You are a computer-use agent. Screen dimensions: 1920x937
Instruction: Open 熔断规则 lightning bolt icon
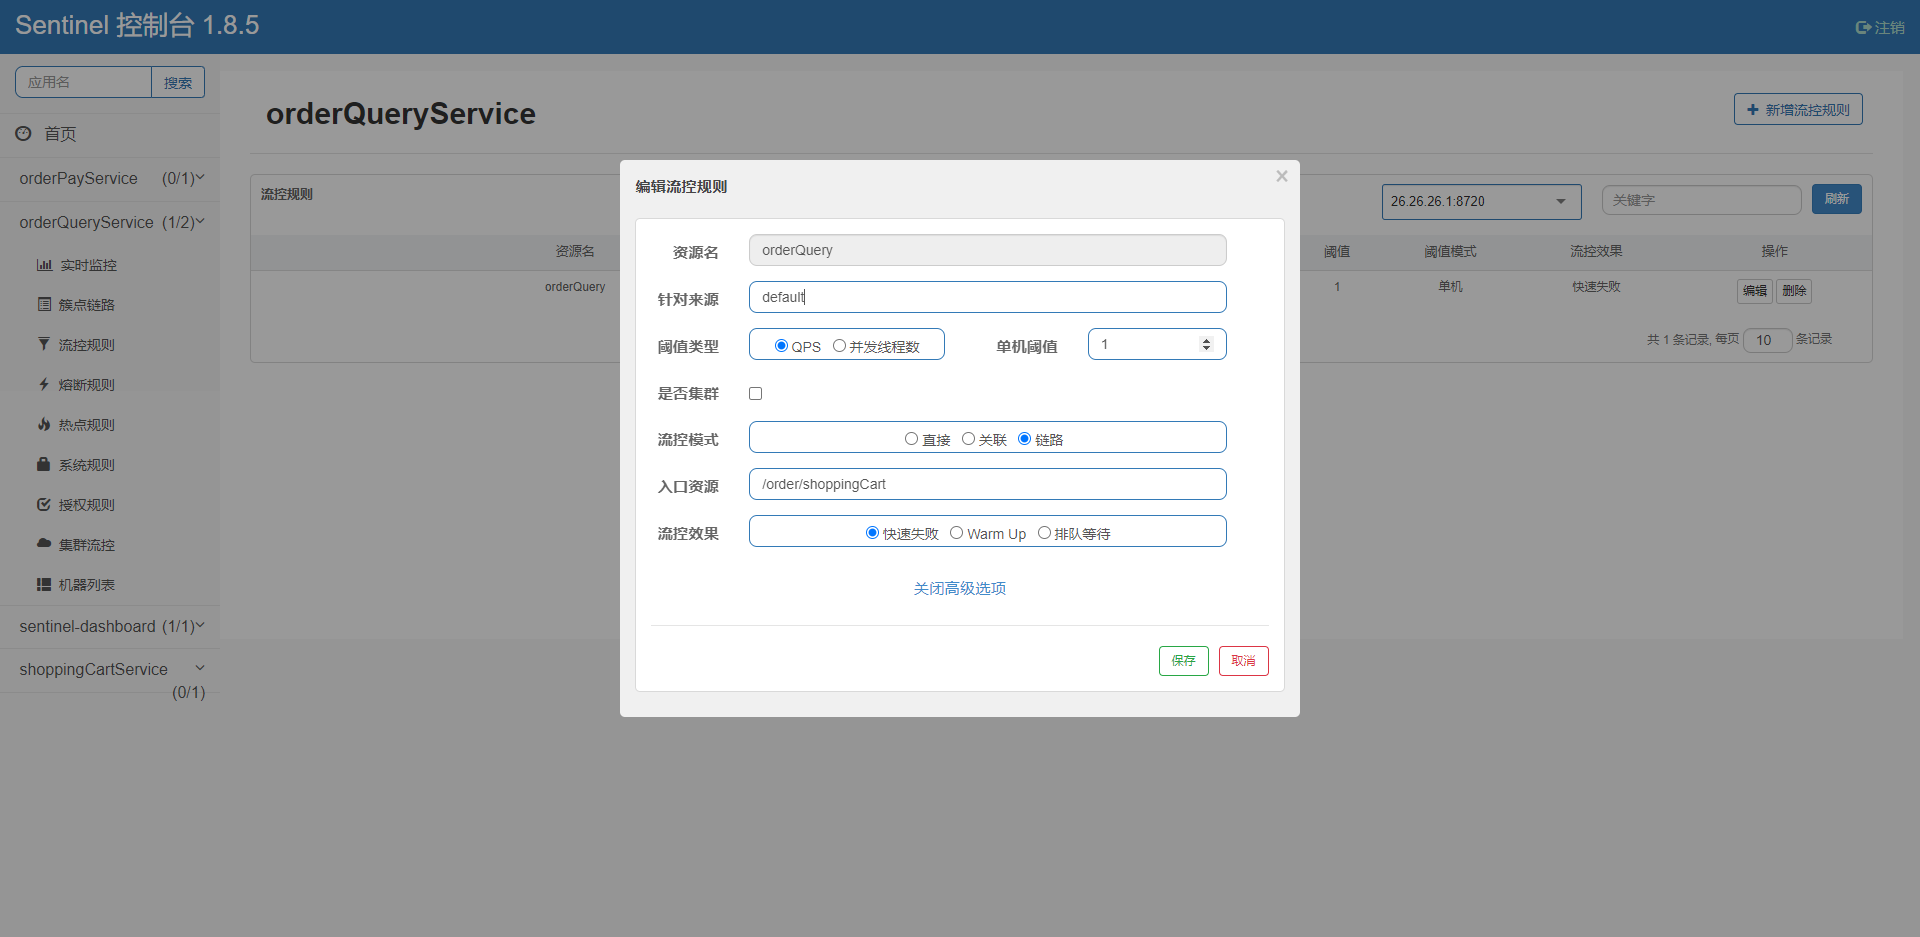44,384
